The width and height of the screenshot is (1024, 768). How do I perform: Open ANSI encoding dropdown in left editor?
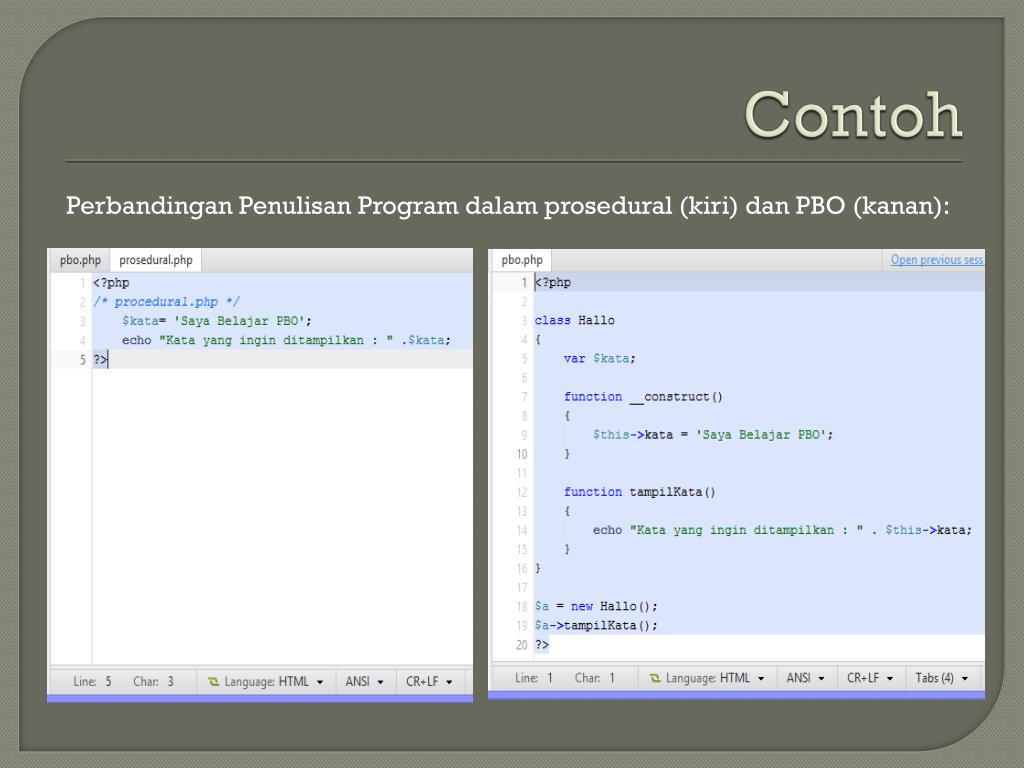pos(364,682)
